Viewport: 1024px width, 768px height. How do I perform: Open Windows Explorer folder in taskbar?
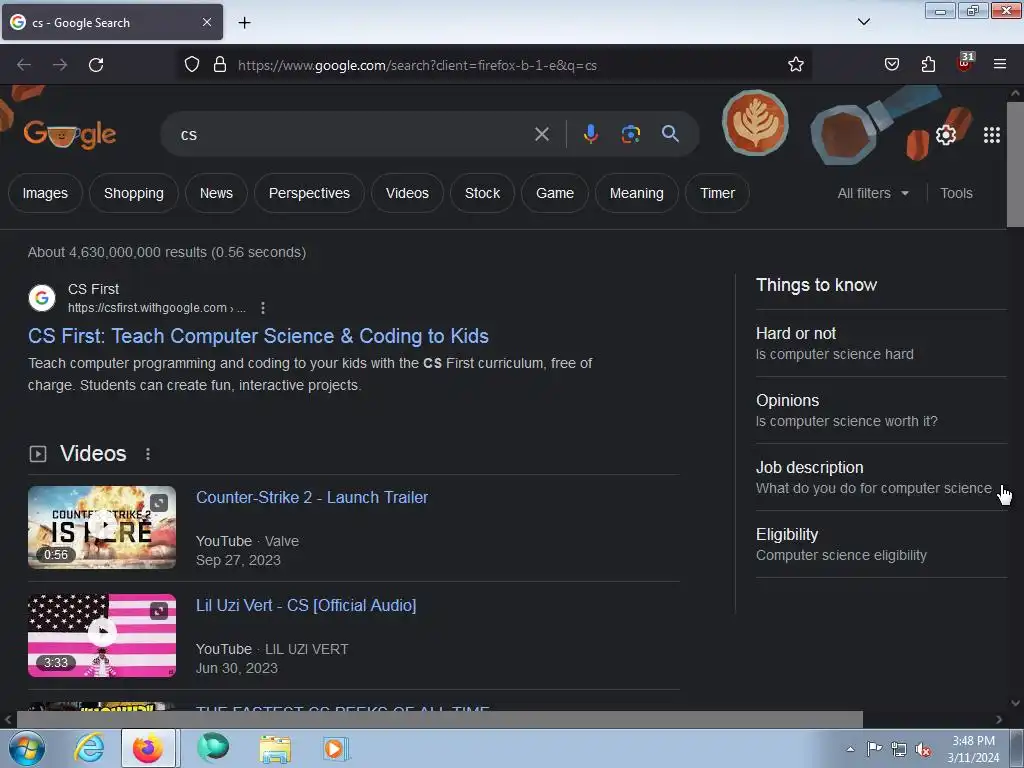pyautogui.click(x=275, y=749)
